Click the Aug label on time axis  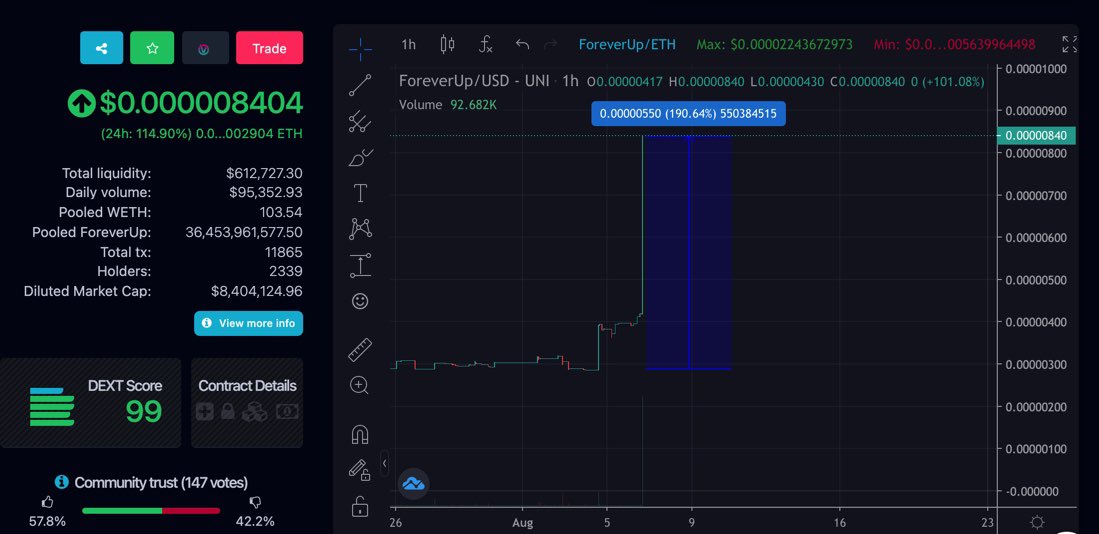[x=522, y=522]
